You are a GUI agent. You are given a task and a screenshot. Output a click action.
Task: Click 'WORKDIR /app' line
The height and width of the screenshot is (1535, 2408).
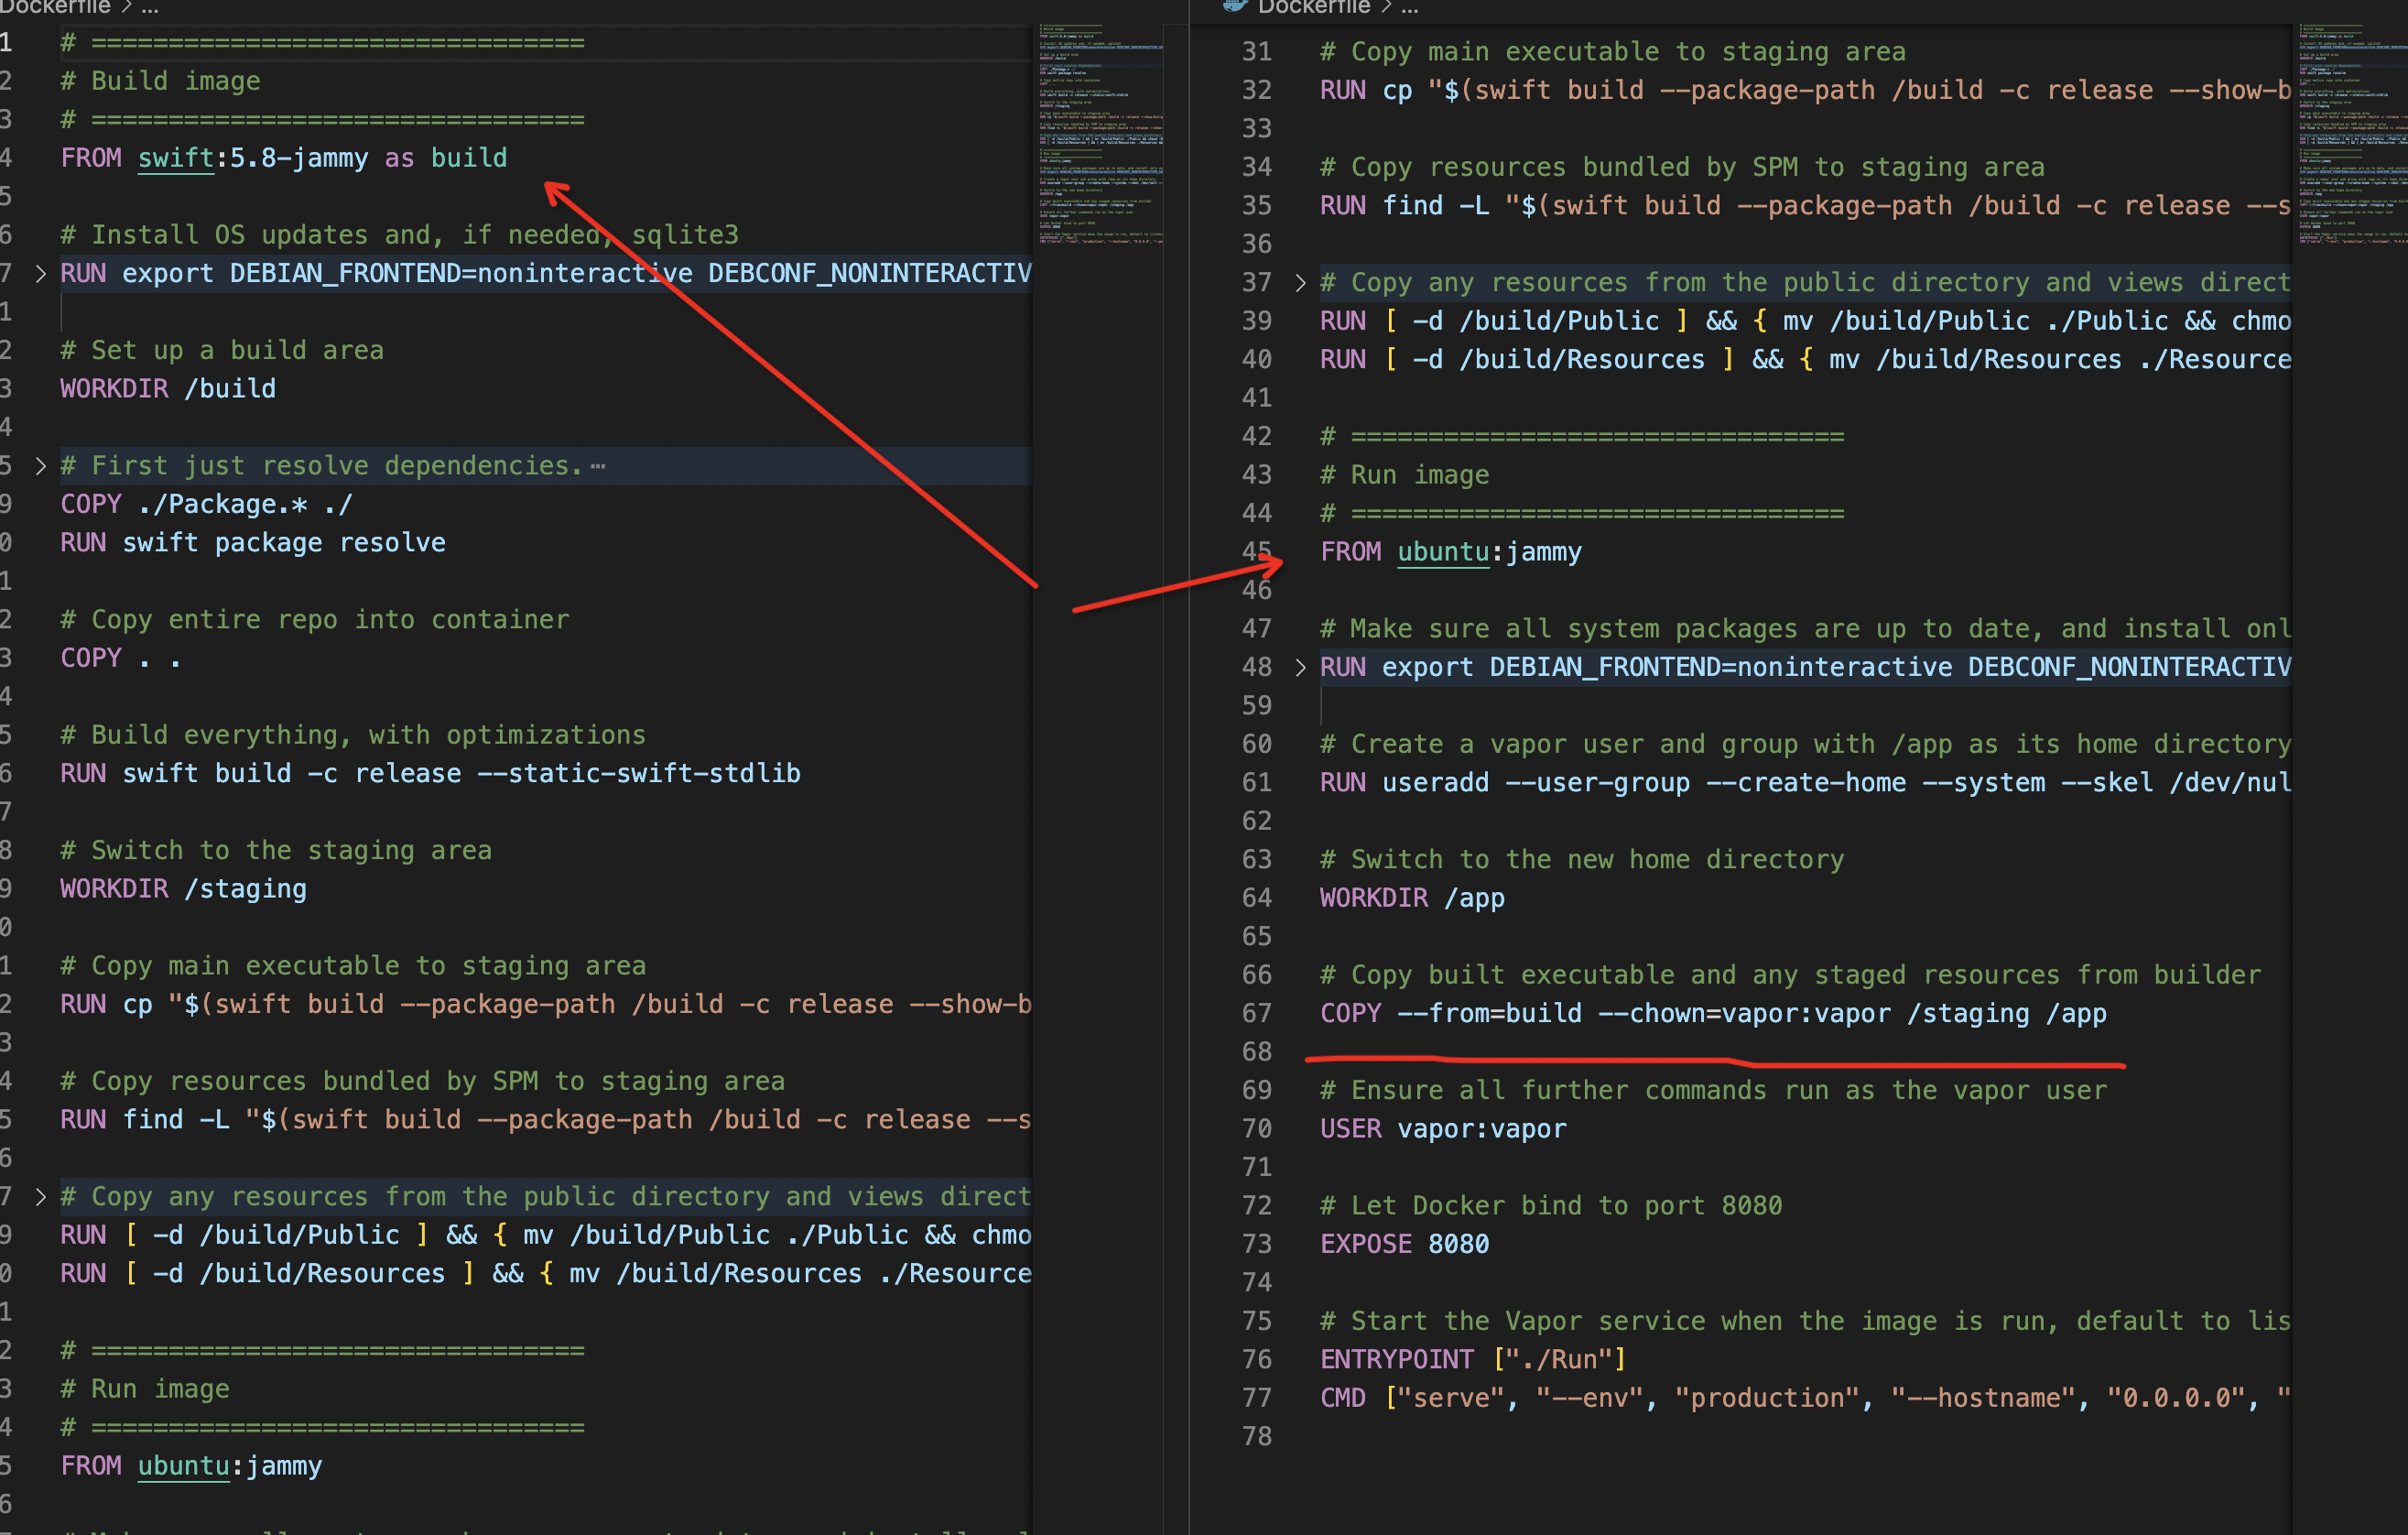click(1412, 898)
